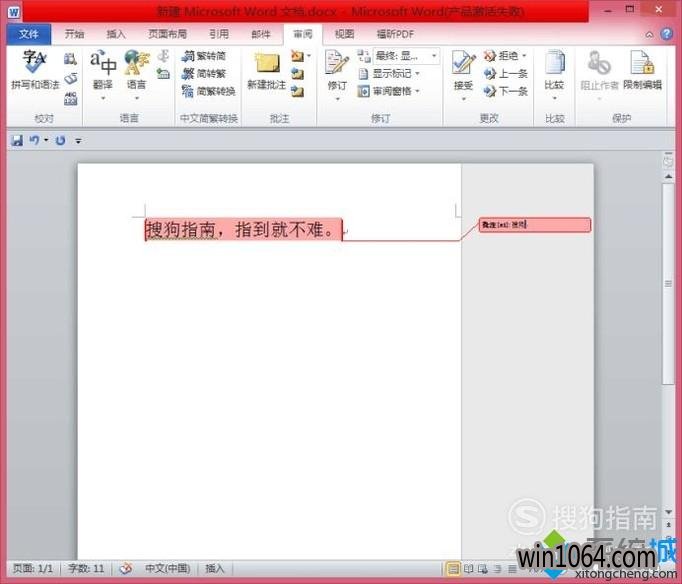The height and width of the screenshot is (584, 682).
Task: Expand the 比较 dropdown arrow
Action: tap(555, 98)
